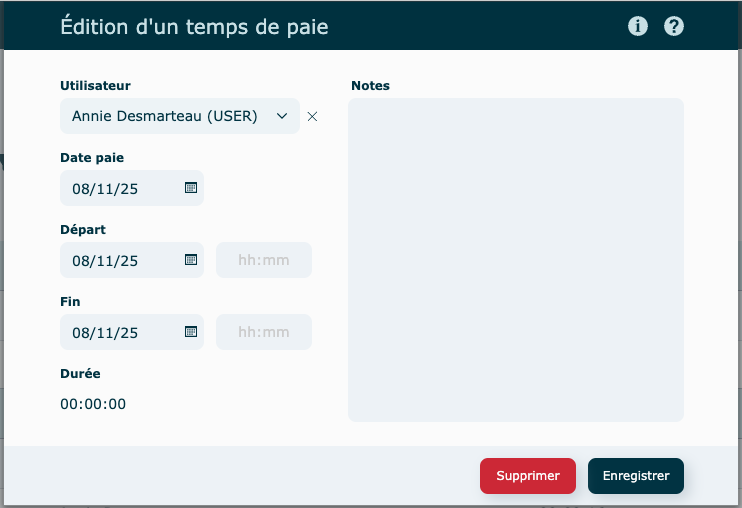Open the Départ calendar picker icon

pos(191,260)
